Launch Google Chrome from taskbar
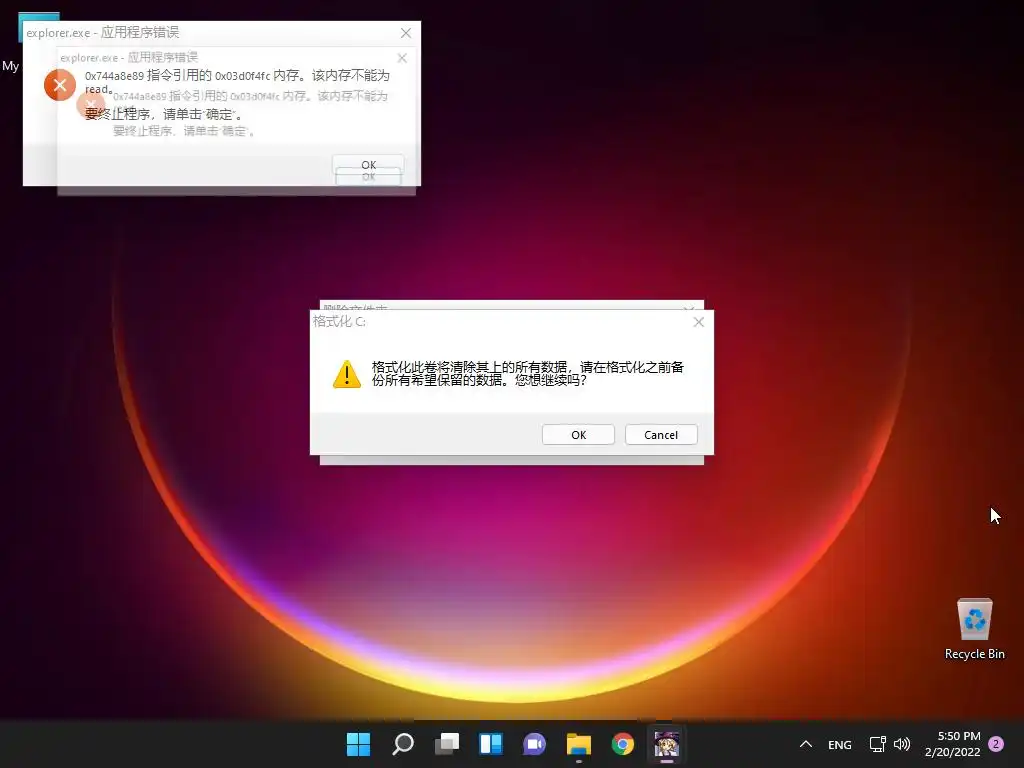This screenshot has width=1024, height=768. click(x=622, y=744)
